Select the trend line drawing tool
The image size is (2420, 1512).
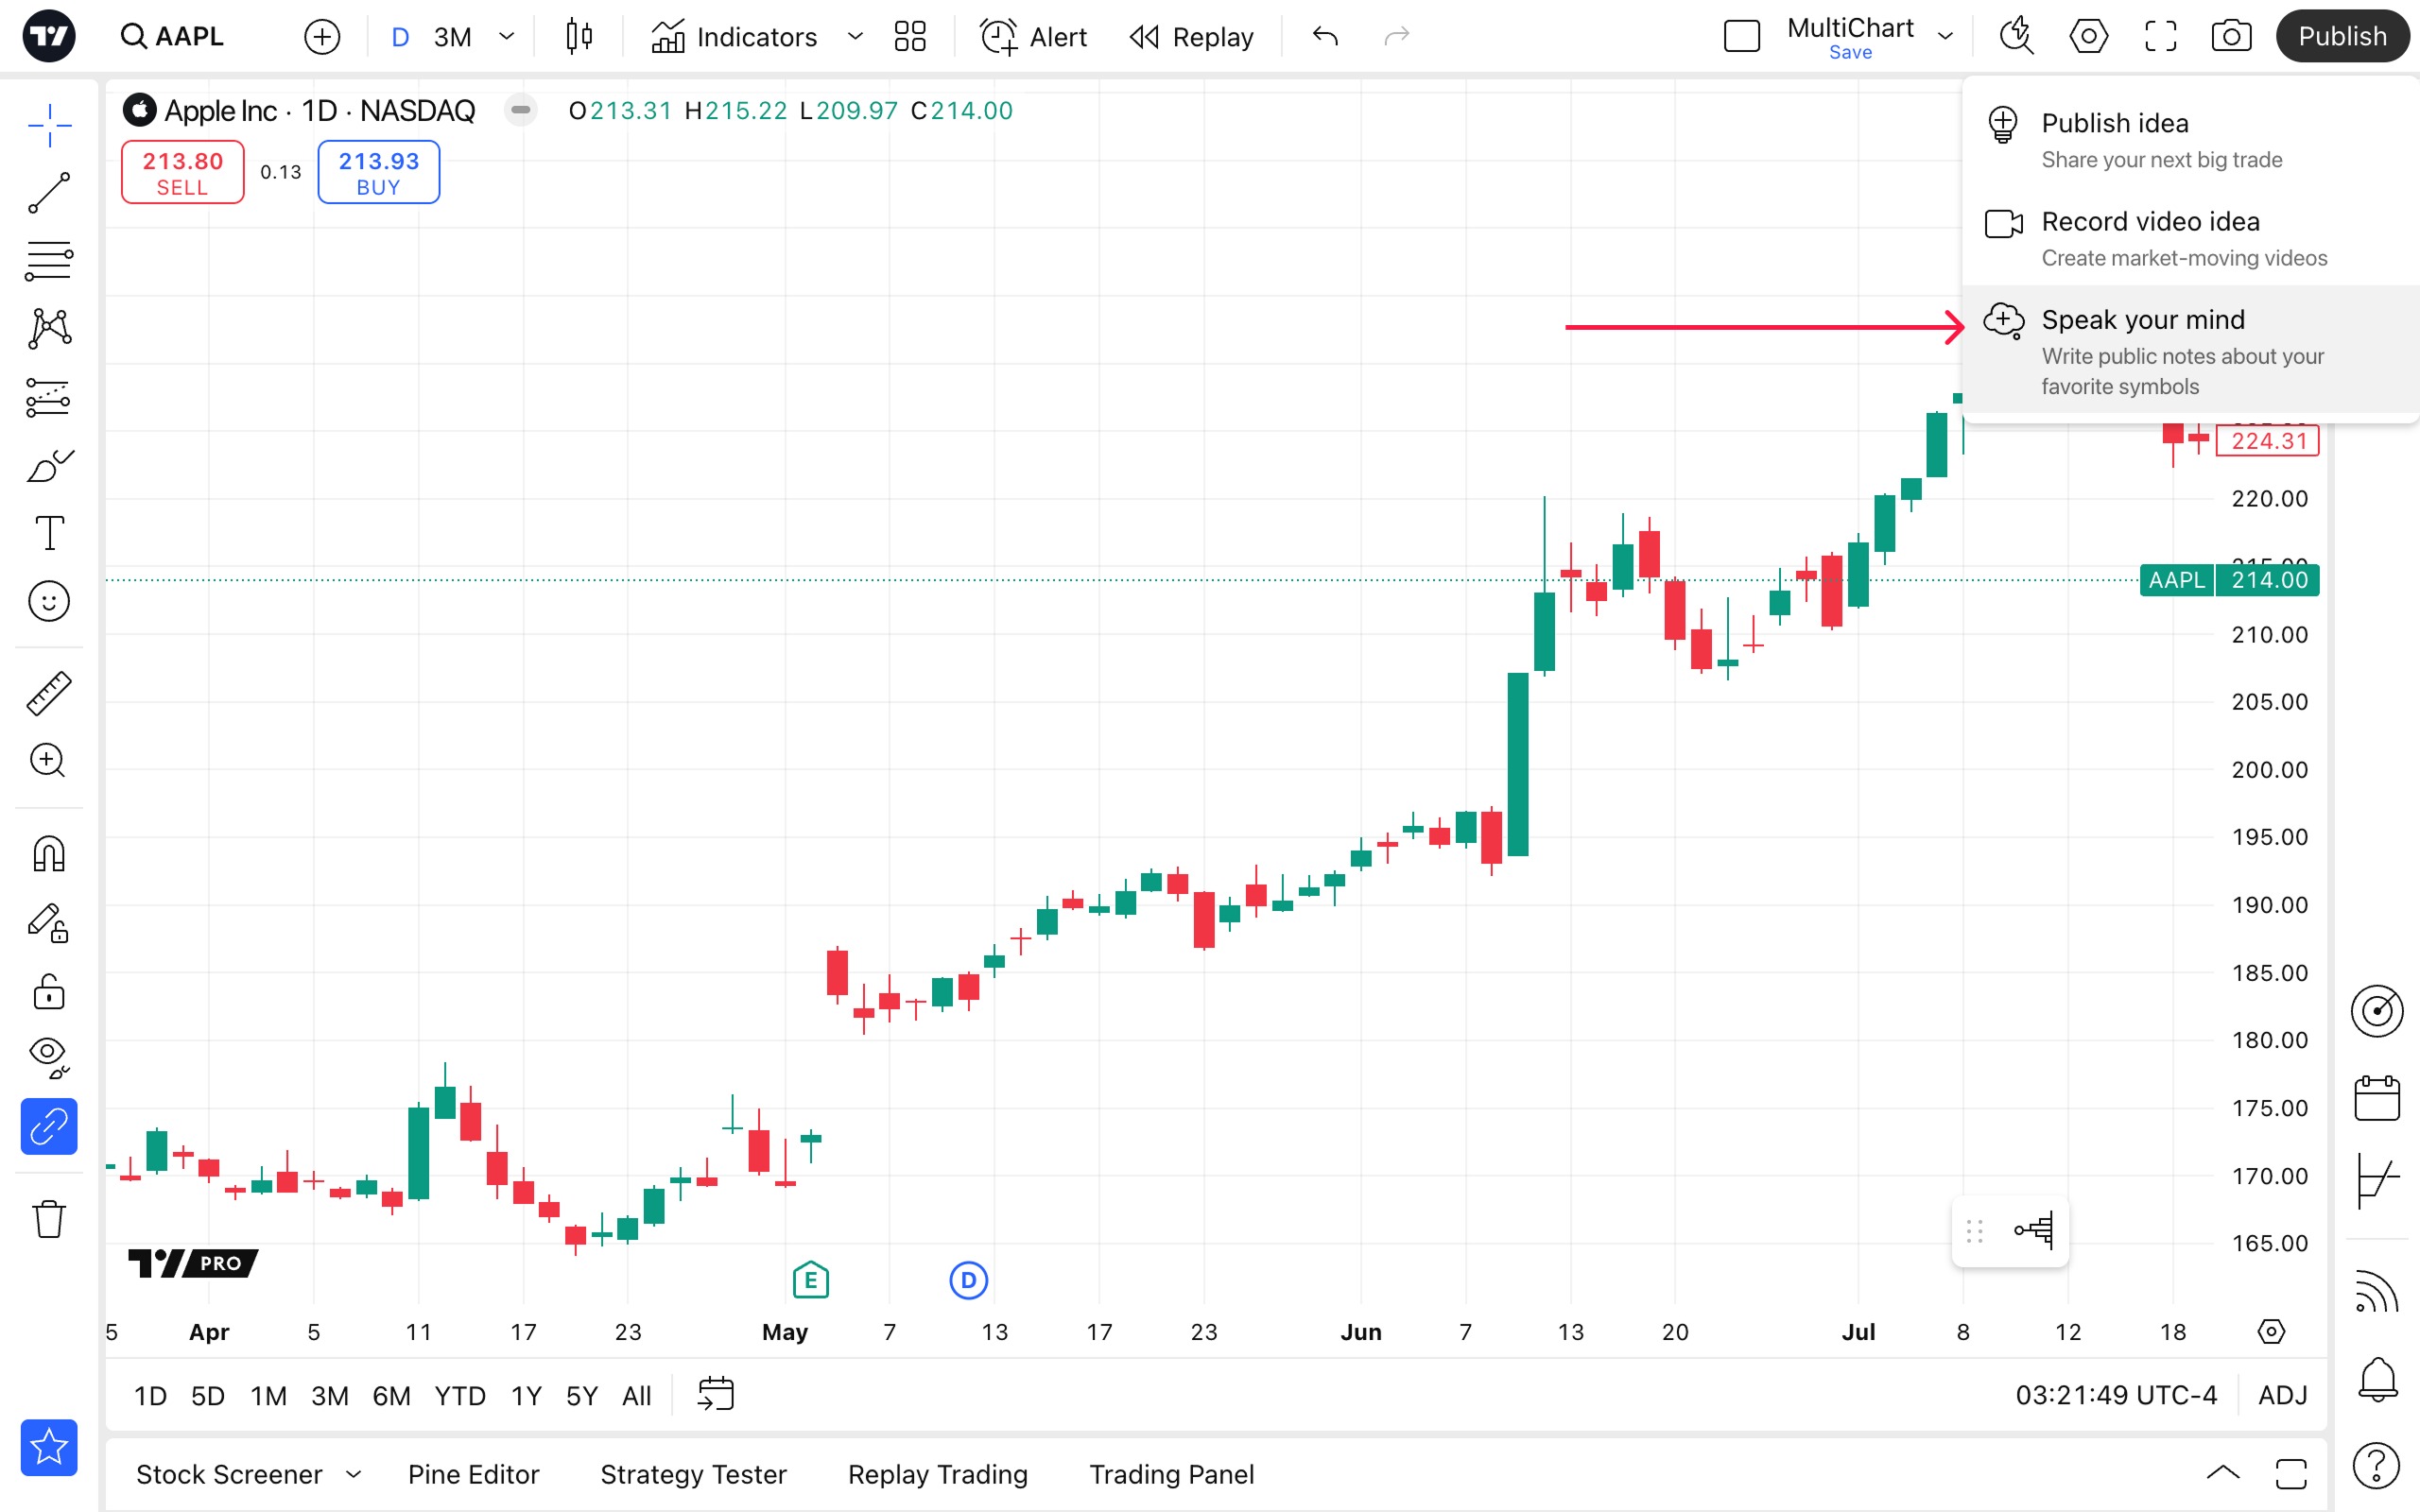48,193
